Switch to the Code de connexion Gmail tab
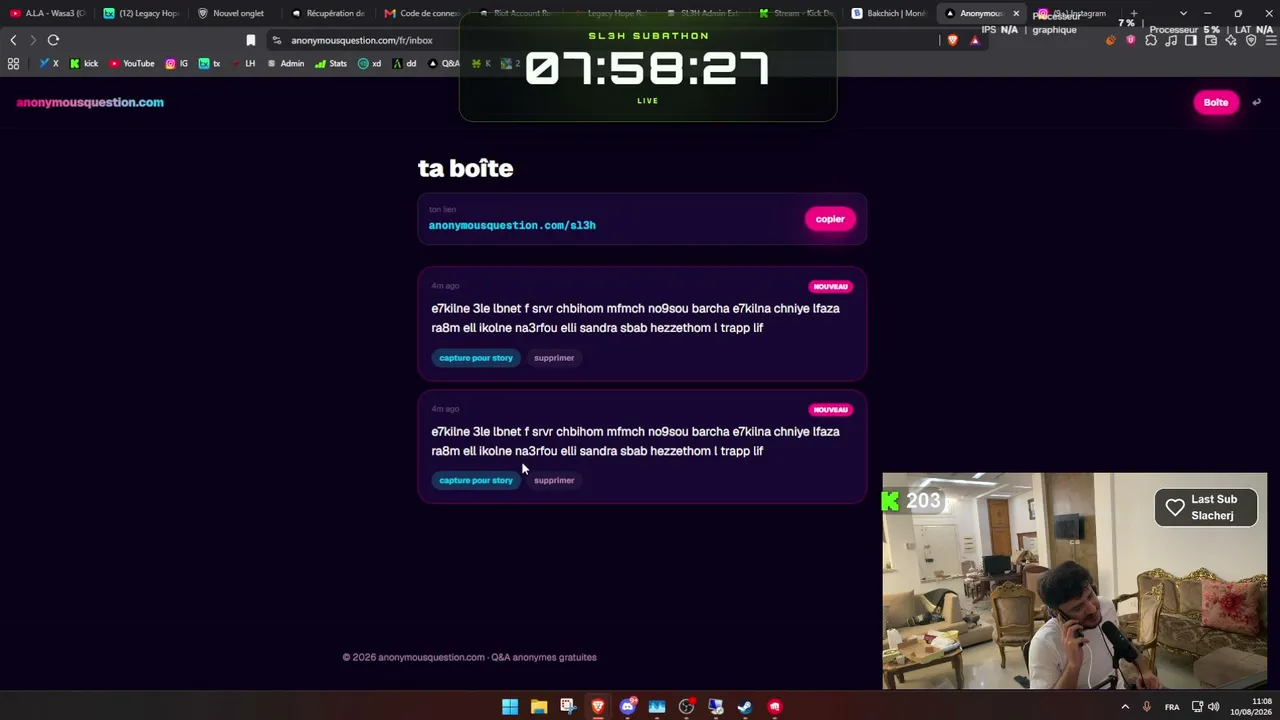Screen dimensions: 1280x720 (423, 13)
